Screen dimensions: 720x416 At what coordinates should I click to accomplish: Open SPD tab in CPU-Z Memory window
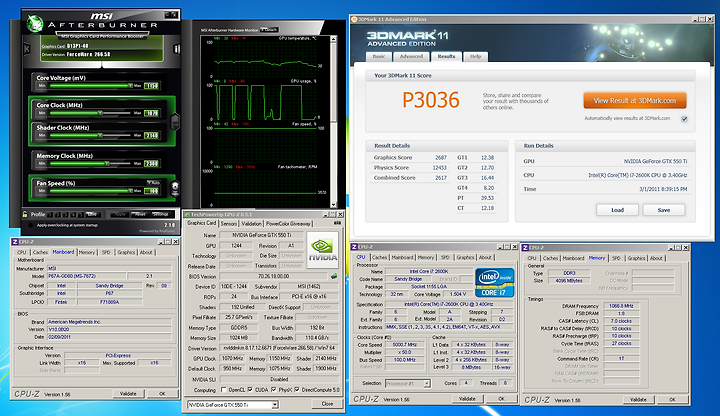pos(616,258)
